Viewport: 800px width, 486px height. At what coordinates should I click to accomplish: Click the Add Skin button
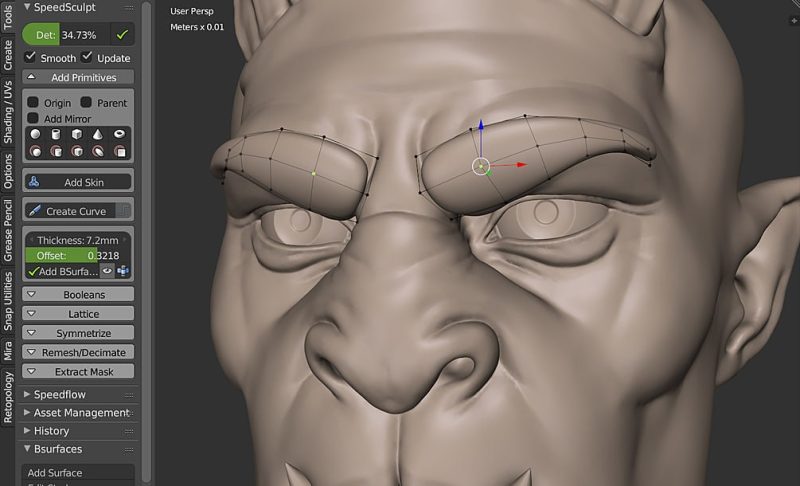[78, 182]
